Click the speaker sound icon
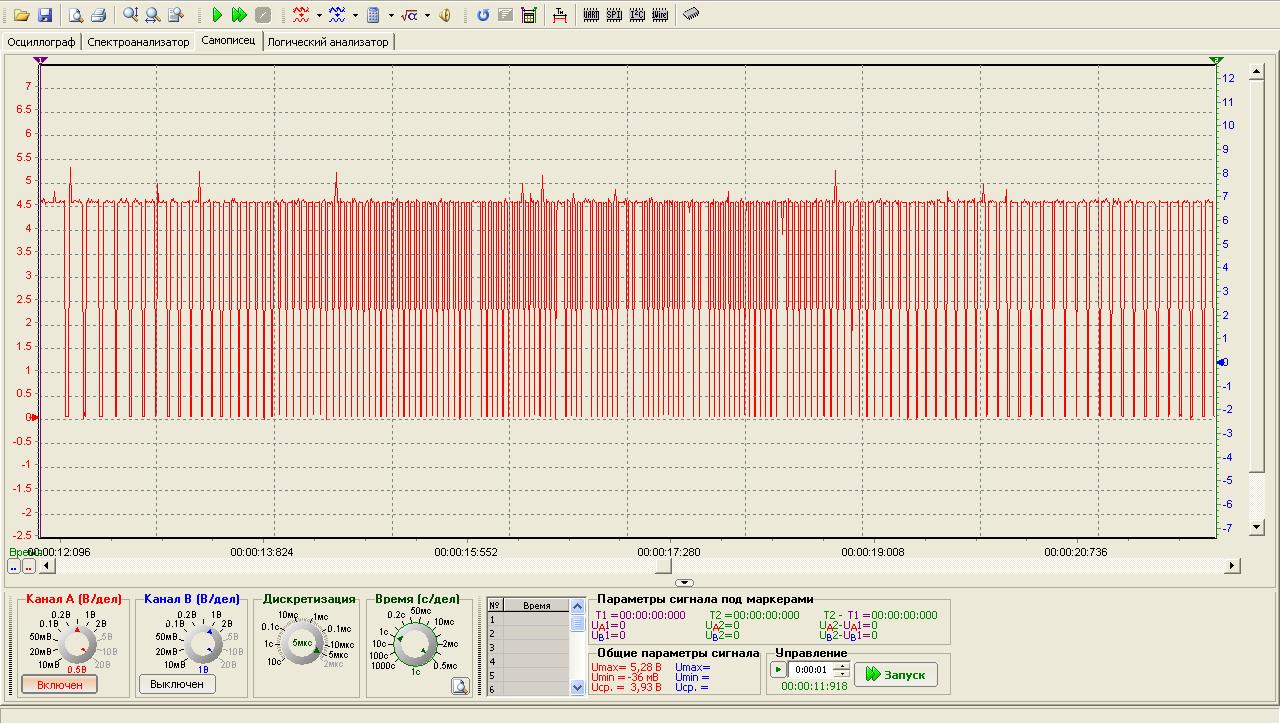 tap(445, 15)
